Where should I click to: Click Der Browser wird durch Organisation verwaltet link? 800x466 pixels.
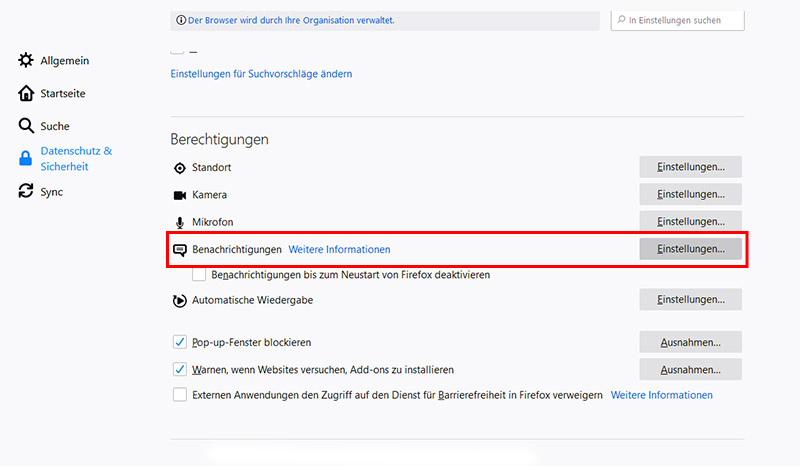pyautogui.click(x=291, y=20)
